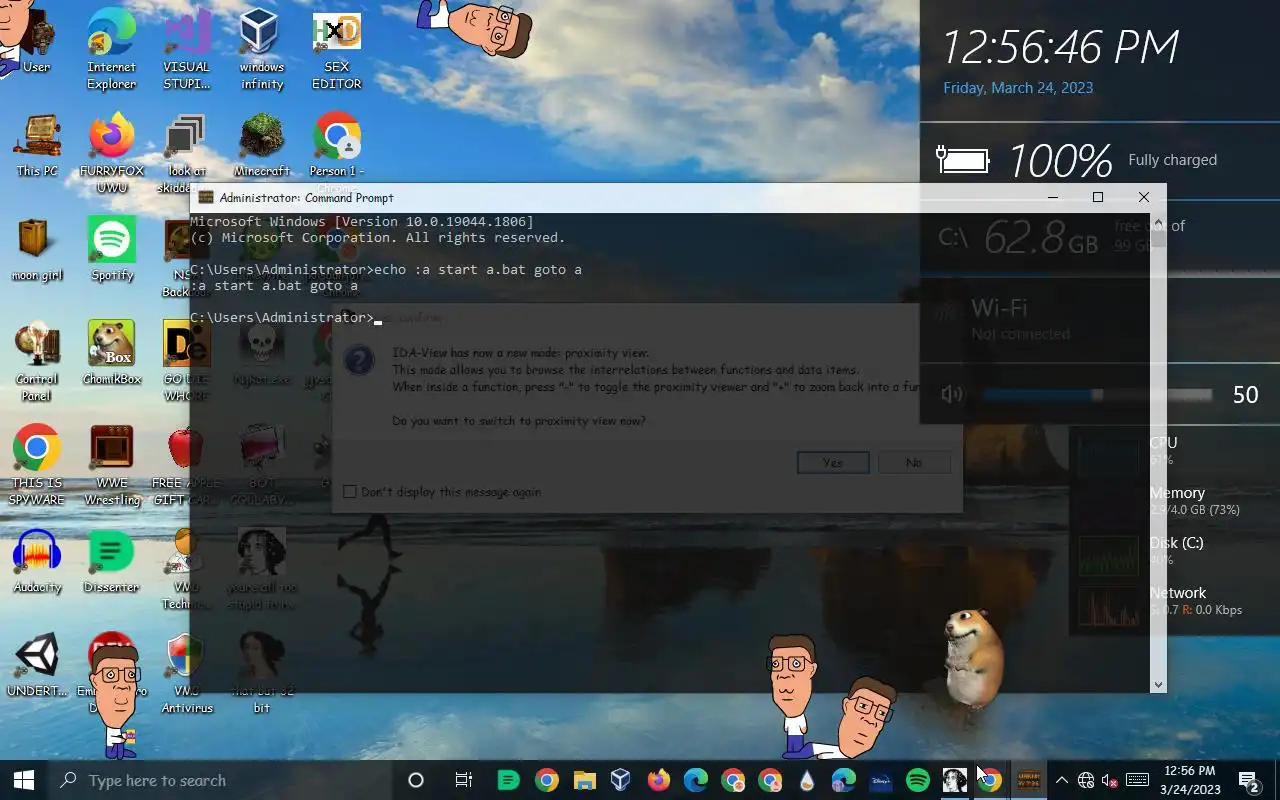Click the Network label in system monitor

1178,593
